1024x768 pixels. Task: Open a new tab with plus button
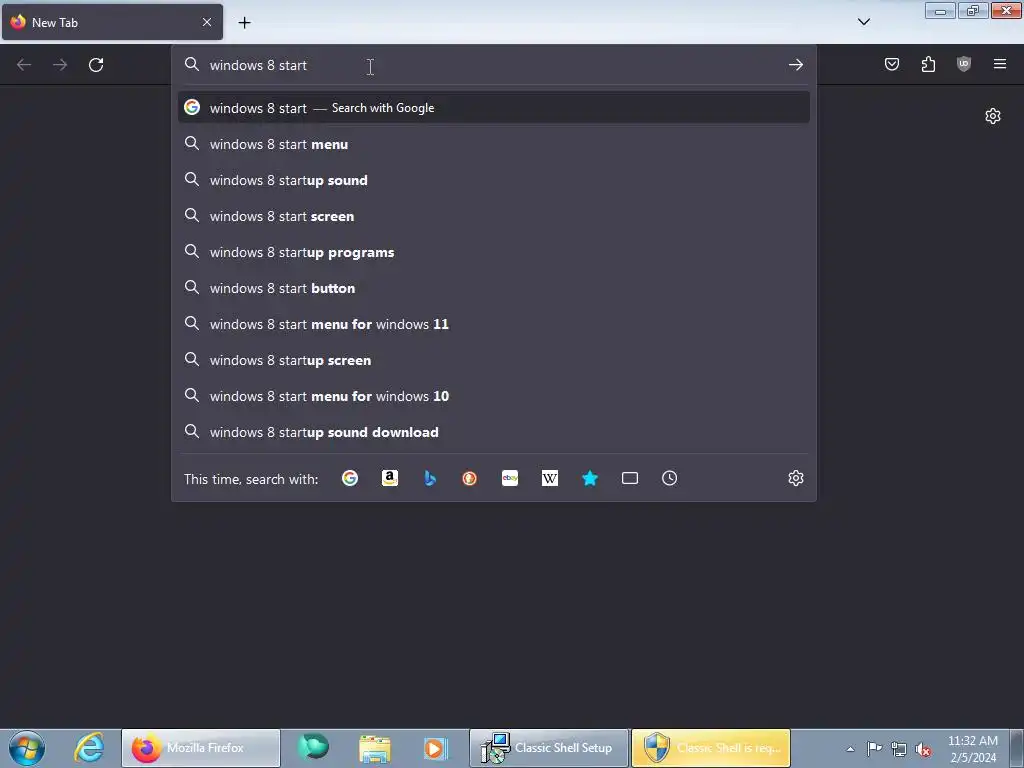[x=244, y=23]
